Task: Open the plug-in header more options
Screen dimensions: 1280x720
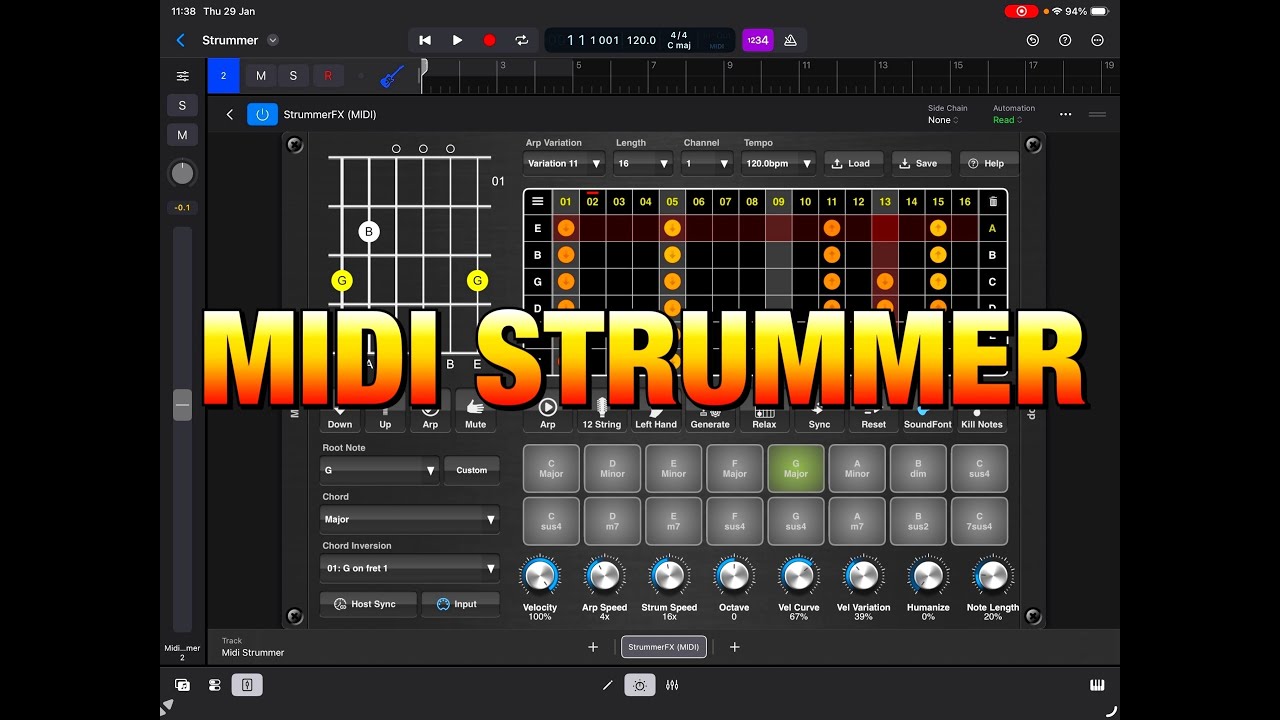Action: pos(1065,114)
